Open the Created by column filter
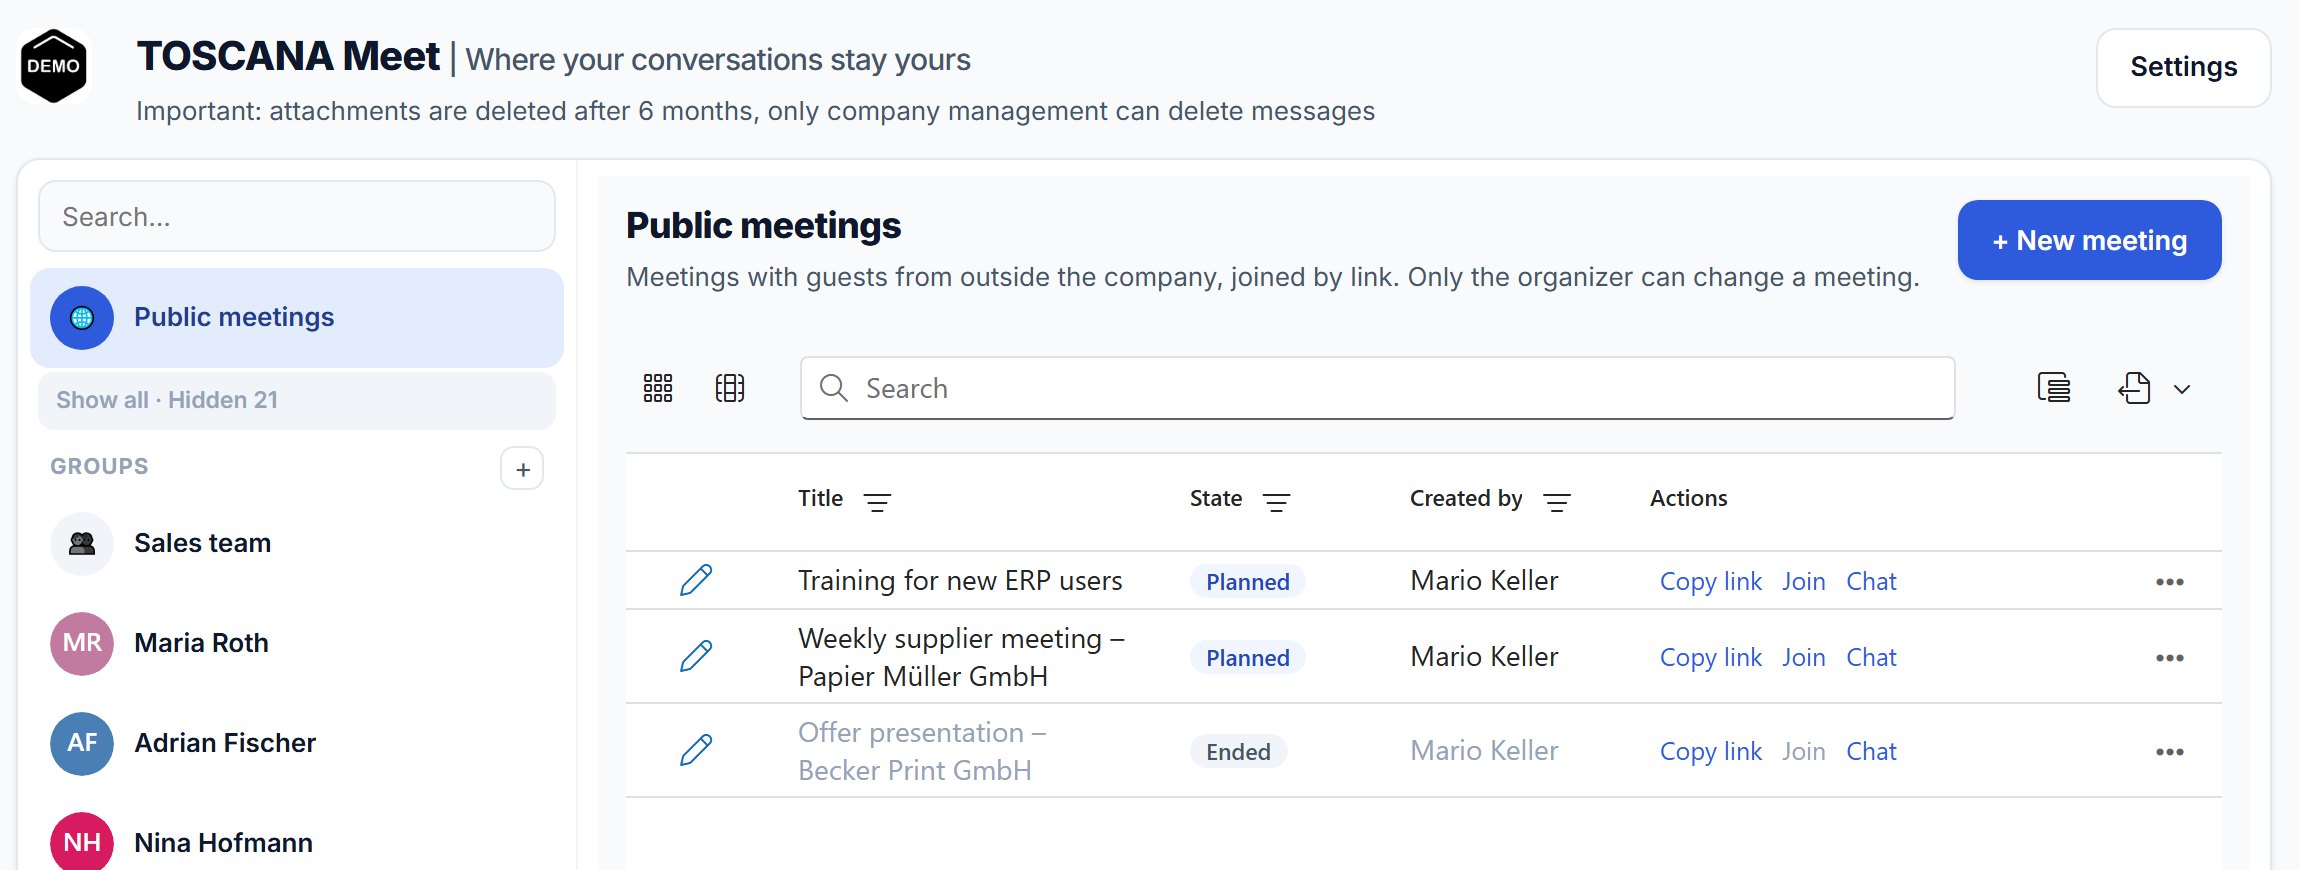 pos(1557,502)
